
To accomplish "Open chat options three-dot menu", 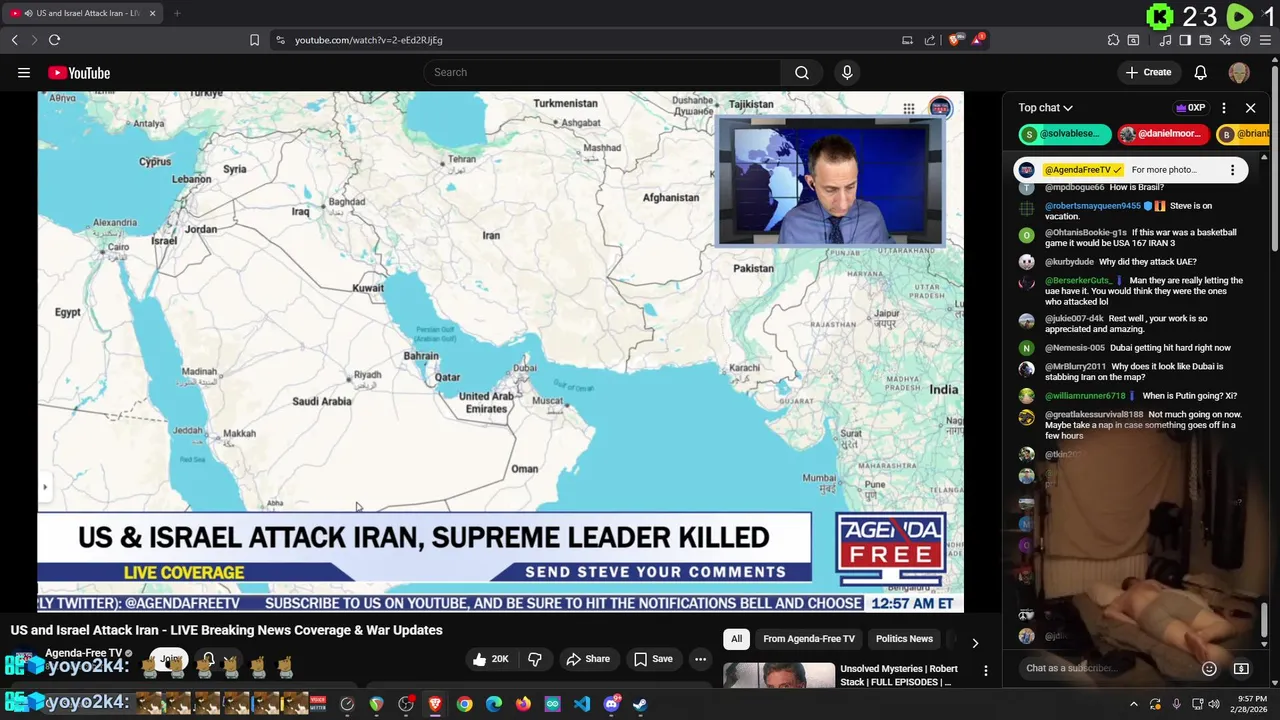I will [x=1224, y=108].
